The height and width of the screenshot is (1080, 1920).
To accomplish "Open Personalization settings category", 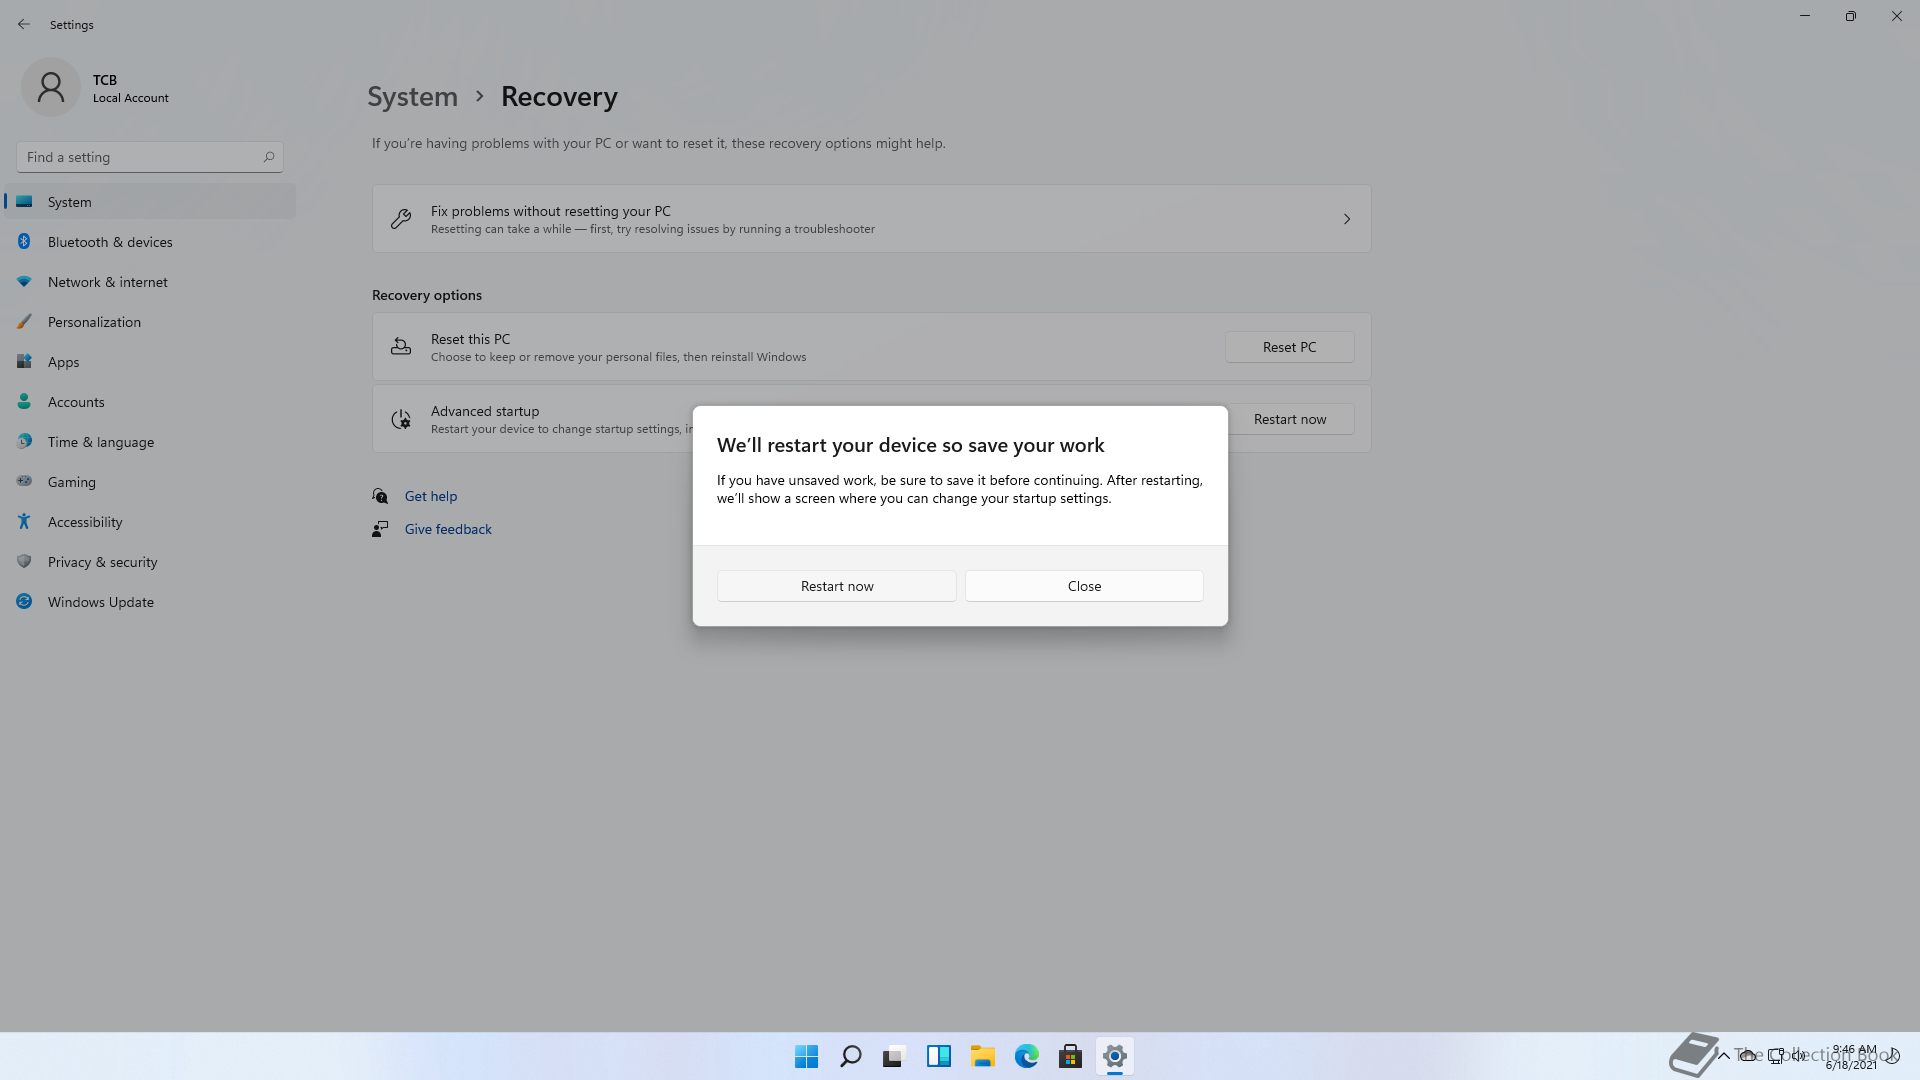I will tap(94, 322).
